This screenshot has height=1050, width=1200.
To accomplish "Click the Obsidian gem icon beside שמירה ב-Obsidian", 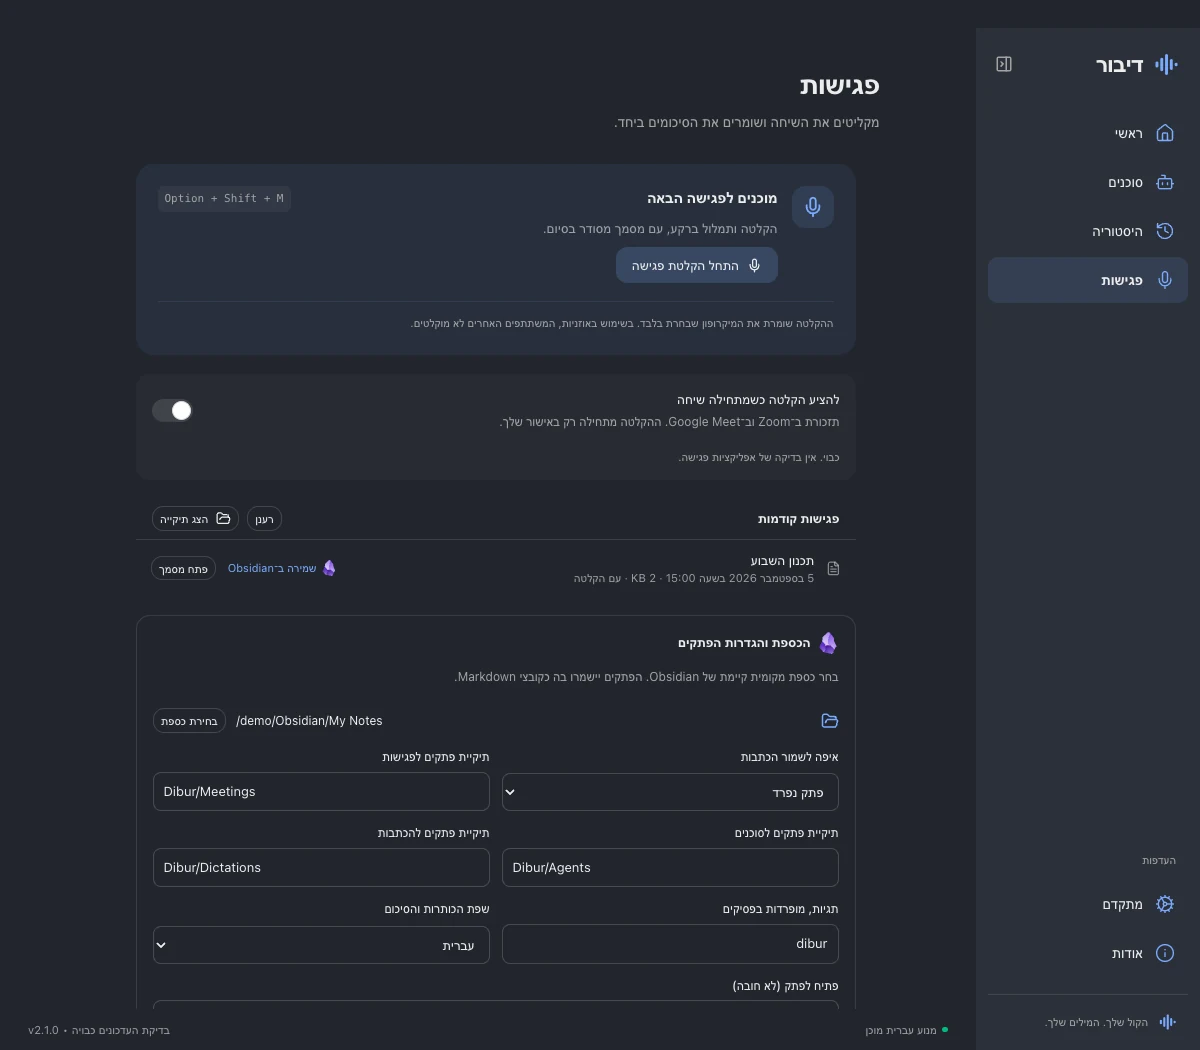I will 329,568.
